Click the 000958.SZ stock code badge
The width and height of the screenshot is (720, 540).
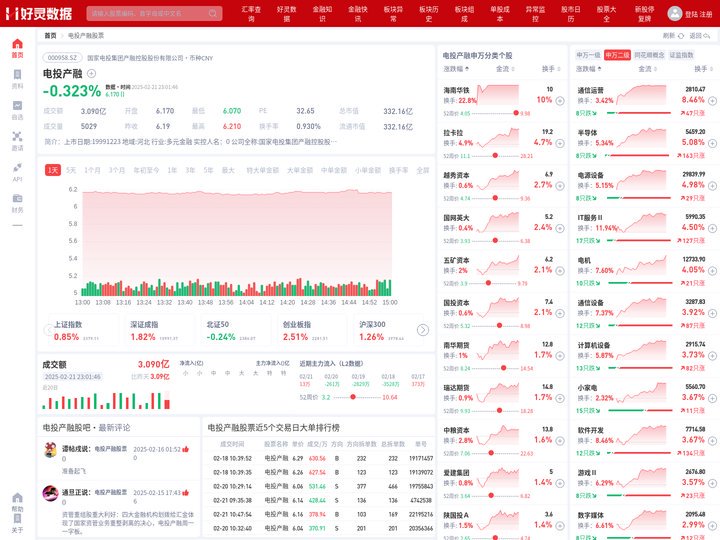pos(62,58)
